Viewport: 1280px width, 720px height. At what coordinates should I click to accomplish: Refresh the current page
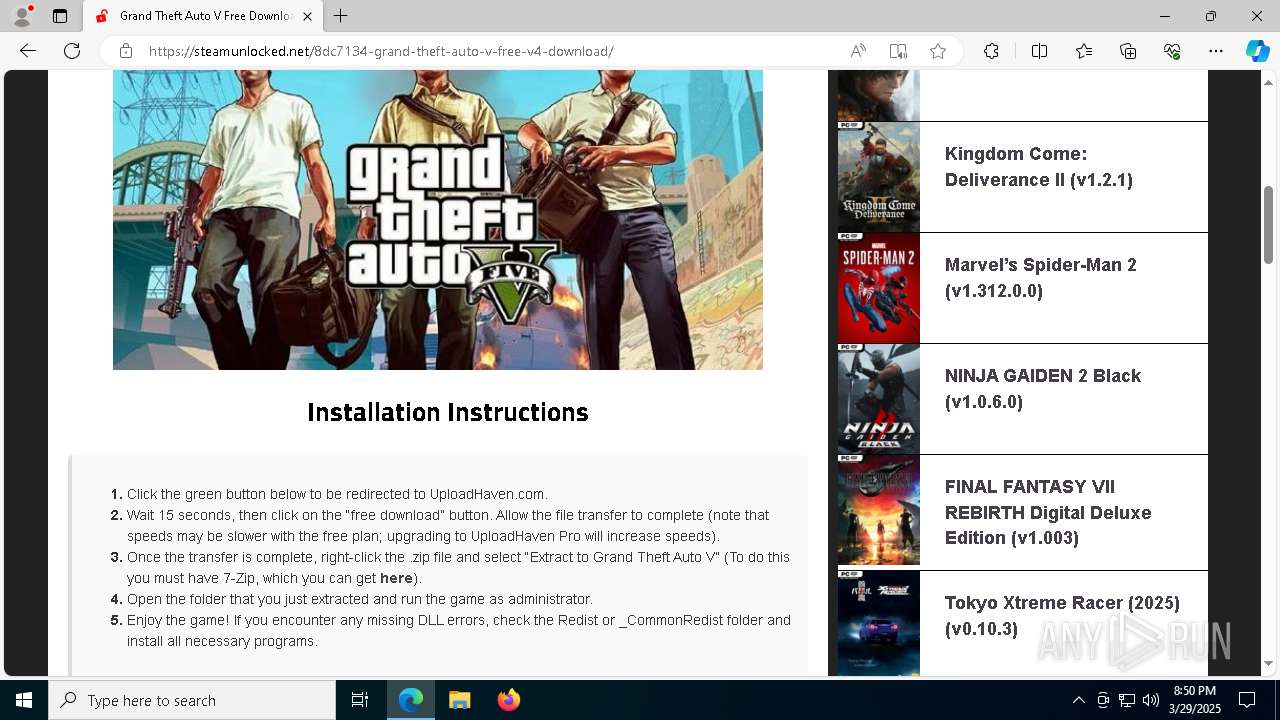[72, 51]
